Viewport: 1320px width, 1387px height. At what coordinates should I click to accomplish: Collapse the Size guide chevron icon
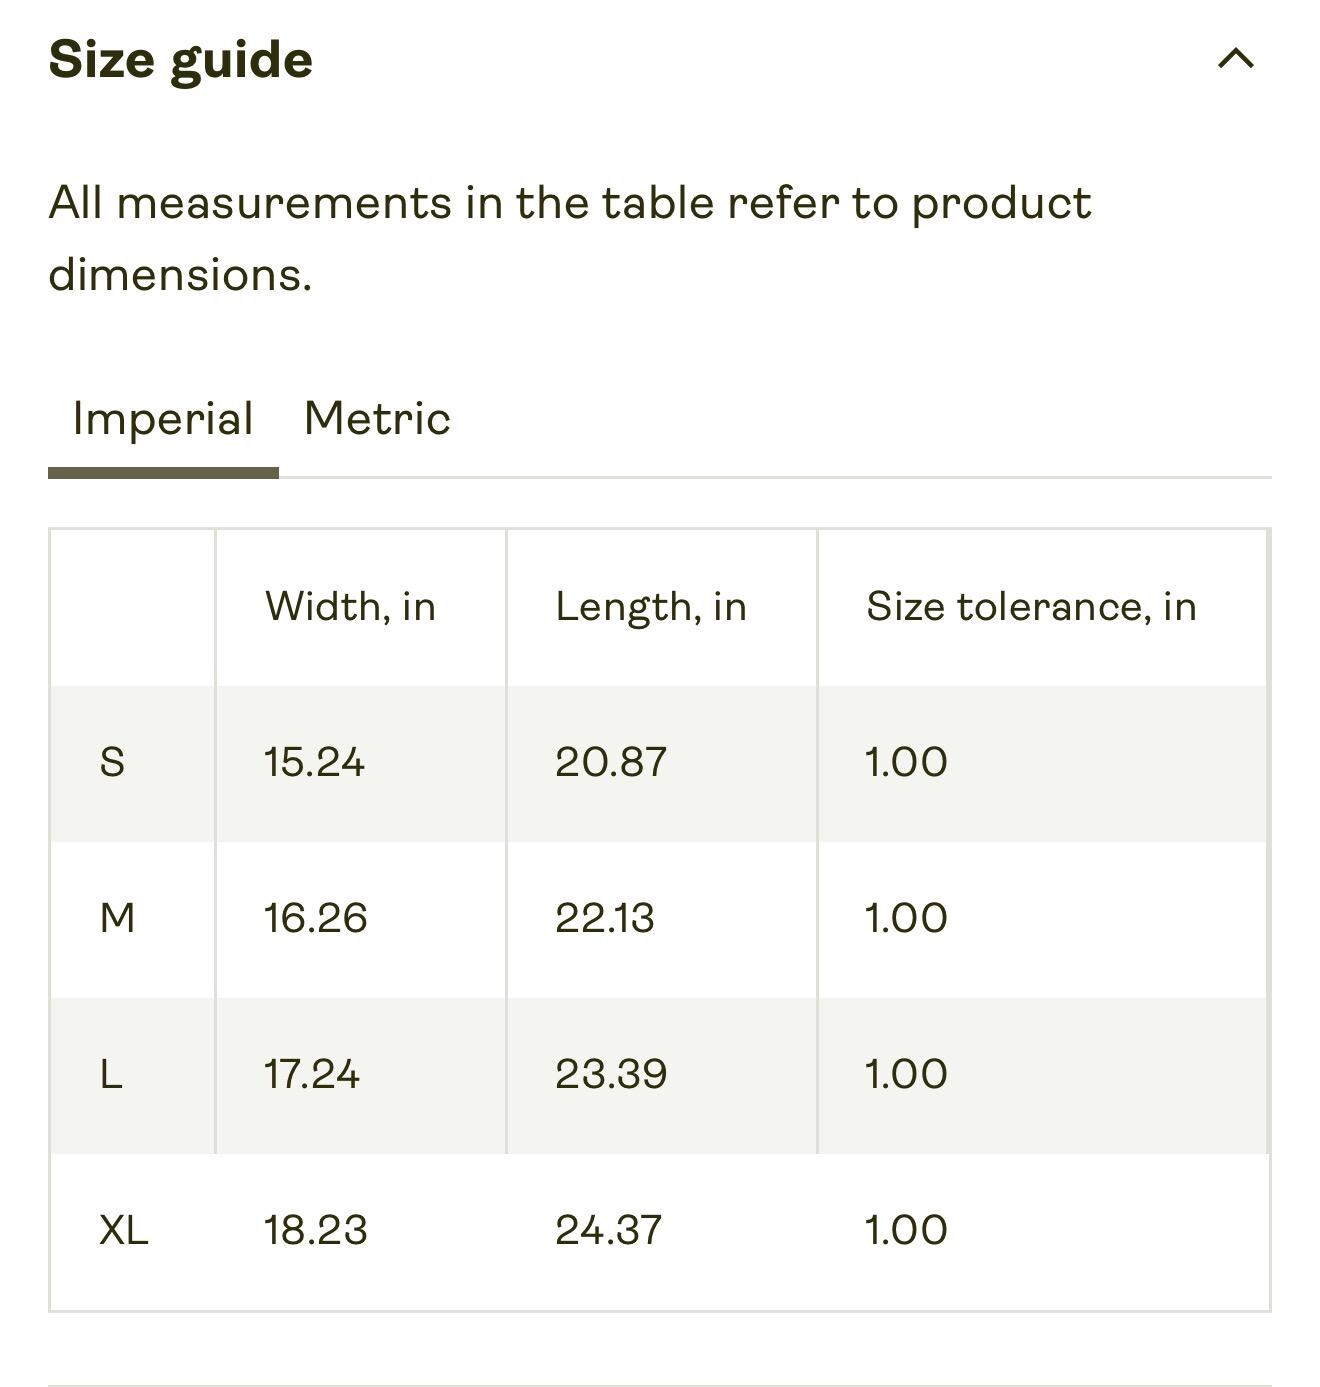(x=1236, y=58)
